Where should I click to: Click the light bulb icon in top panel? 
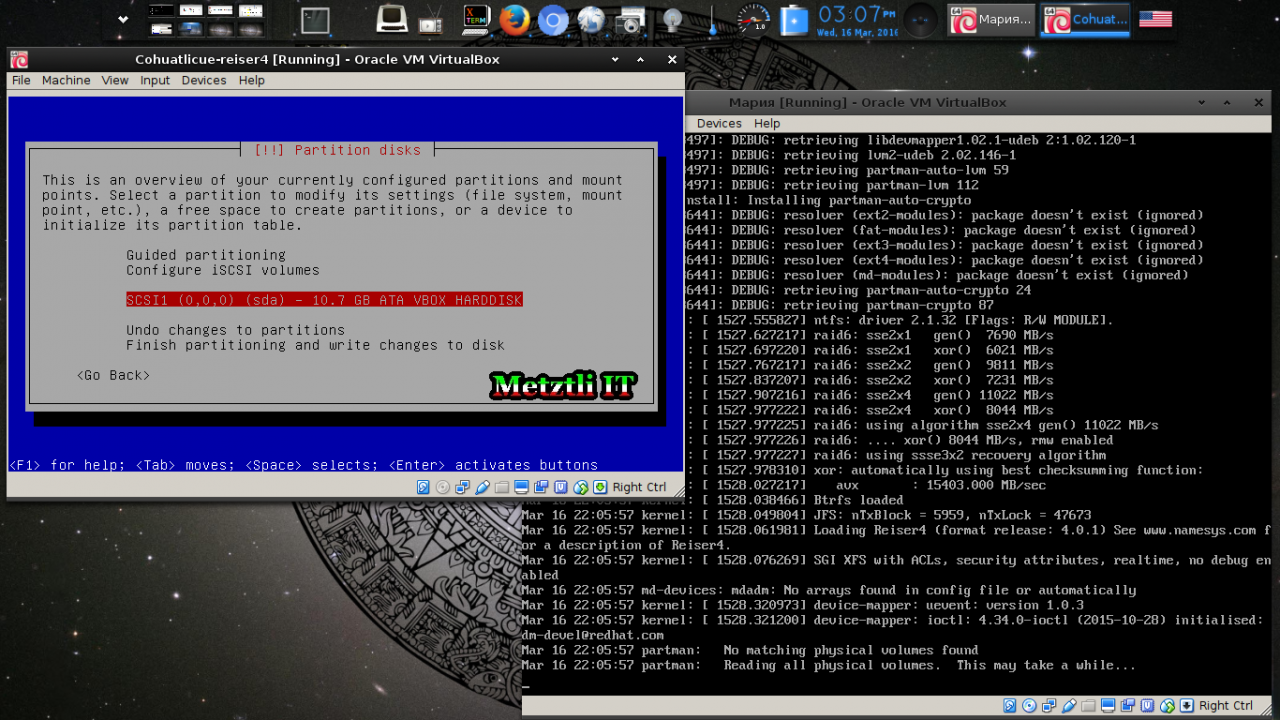(x=673, y=19)
